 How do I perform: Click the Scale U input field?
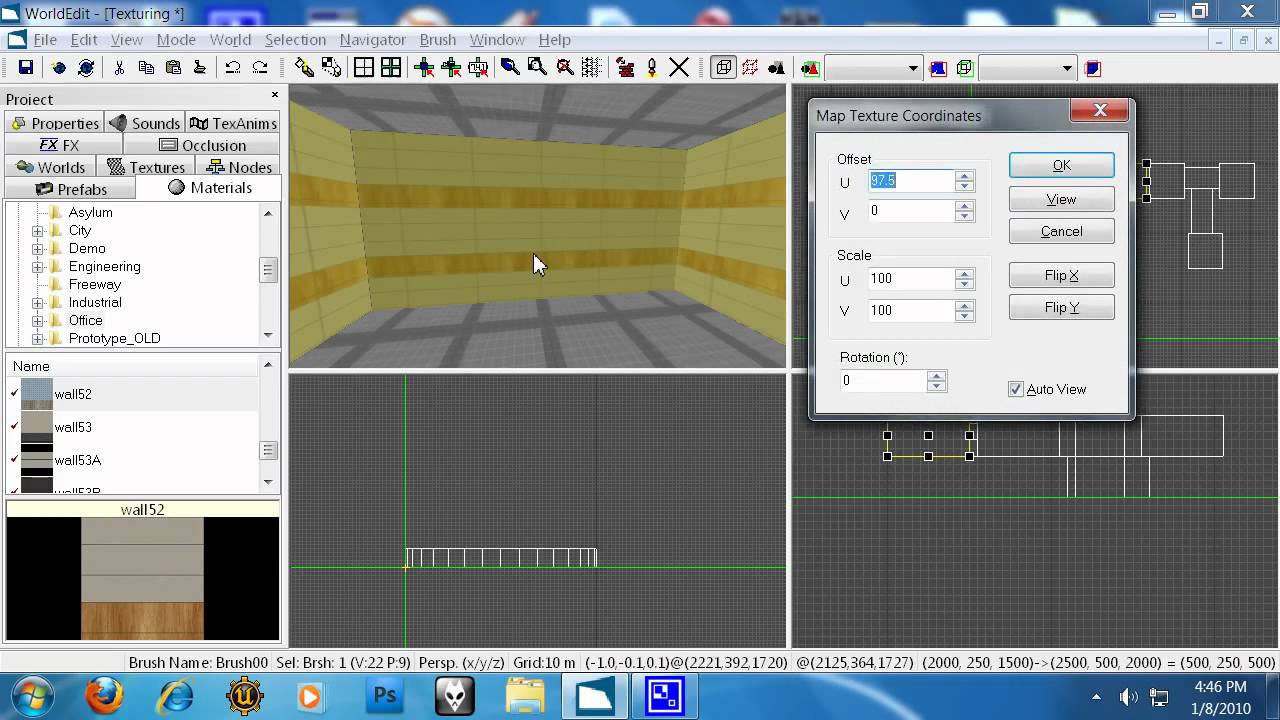[x=911, y=278]
